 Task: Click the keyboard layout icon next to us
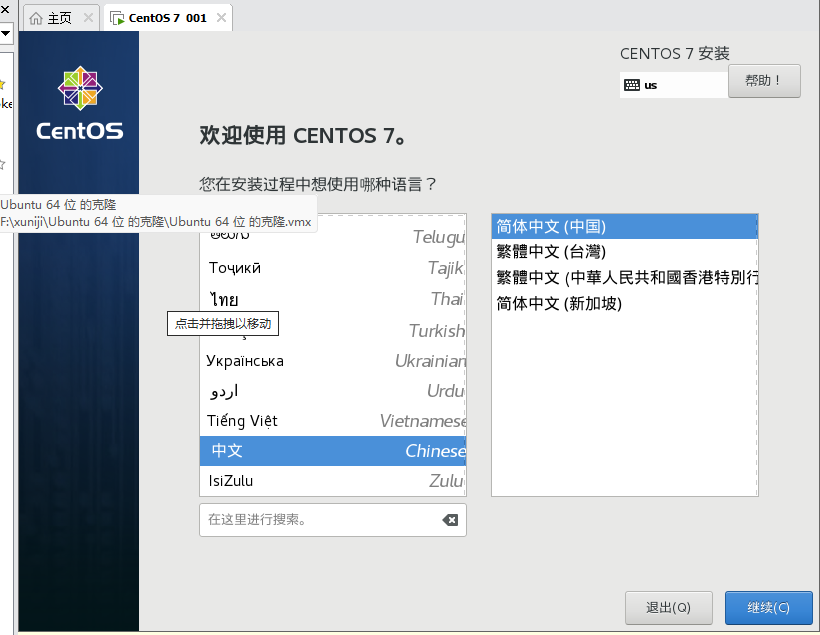point(632,85)
